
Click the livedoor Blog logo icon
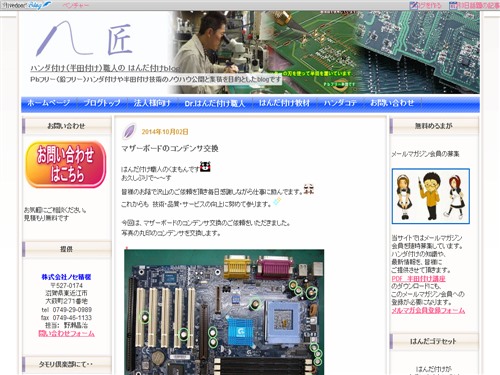pyautogui.click(x=26, y=5)
